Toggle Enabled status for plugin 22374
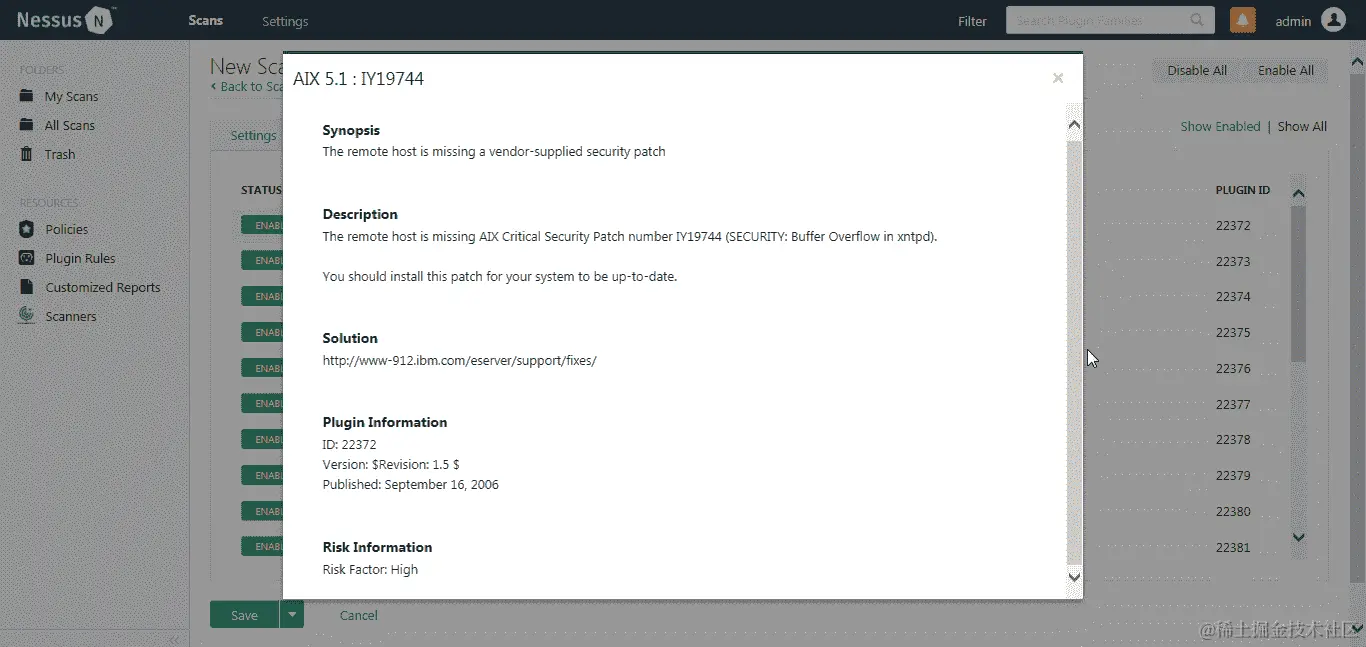 pyautogui.click(x=263, y=297)
